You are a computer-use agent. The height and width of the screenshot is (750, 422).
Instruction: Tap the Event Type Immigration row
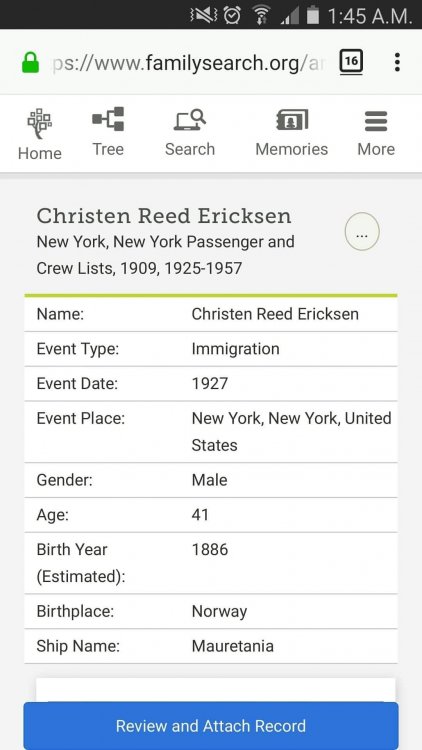click(211, 349)
